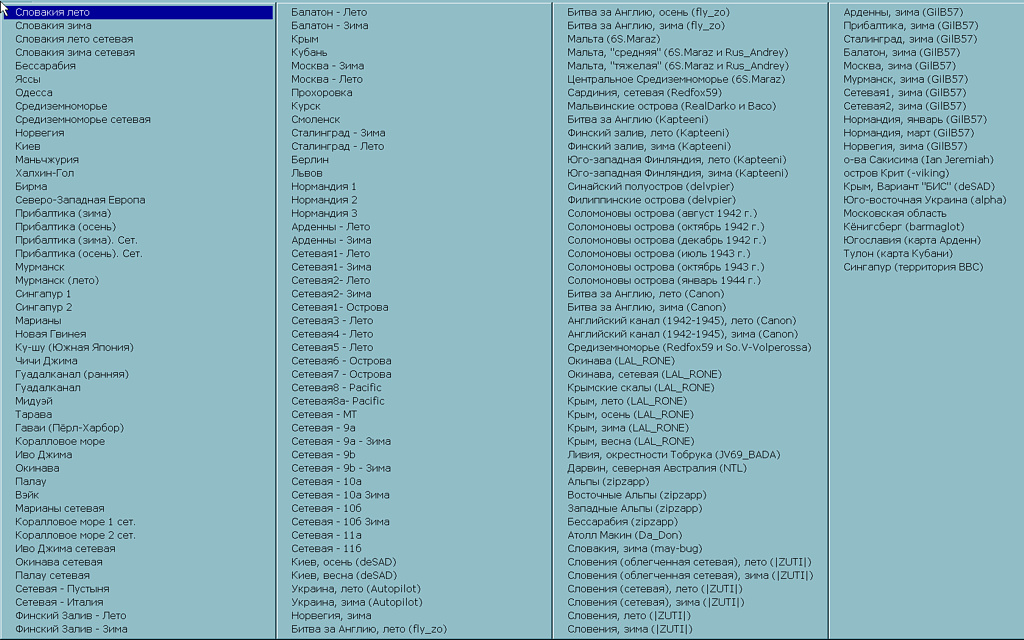Pick 'Сетевая - МТ' map
This screenshot has width=1024, height=640.
324,414
